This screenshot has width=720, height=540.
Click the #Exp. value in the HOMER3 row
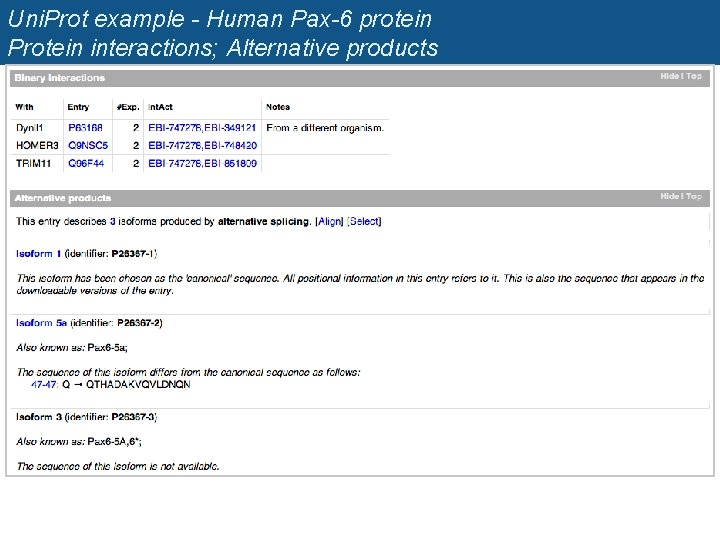pos(136,146)
